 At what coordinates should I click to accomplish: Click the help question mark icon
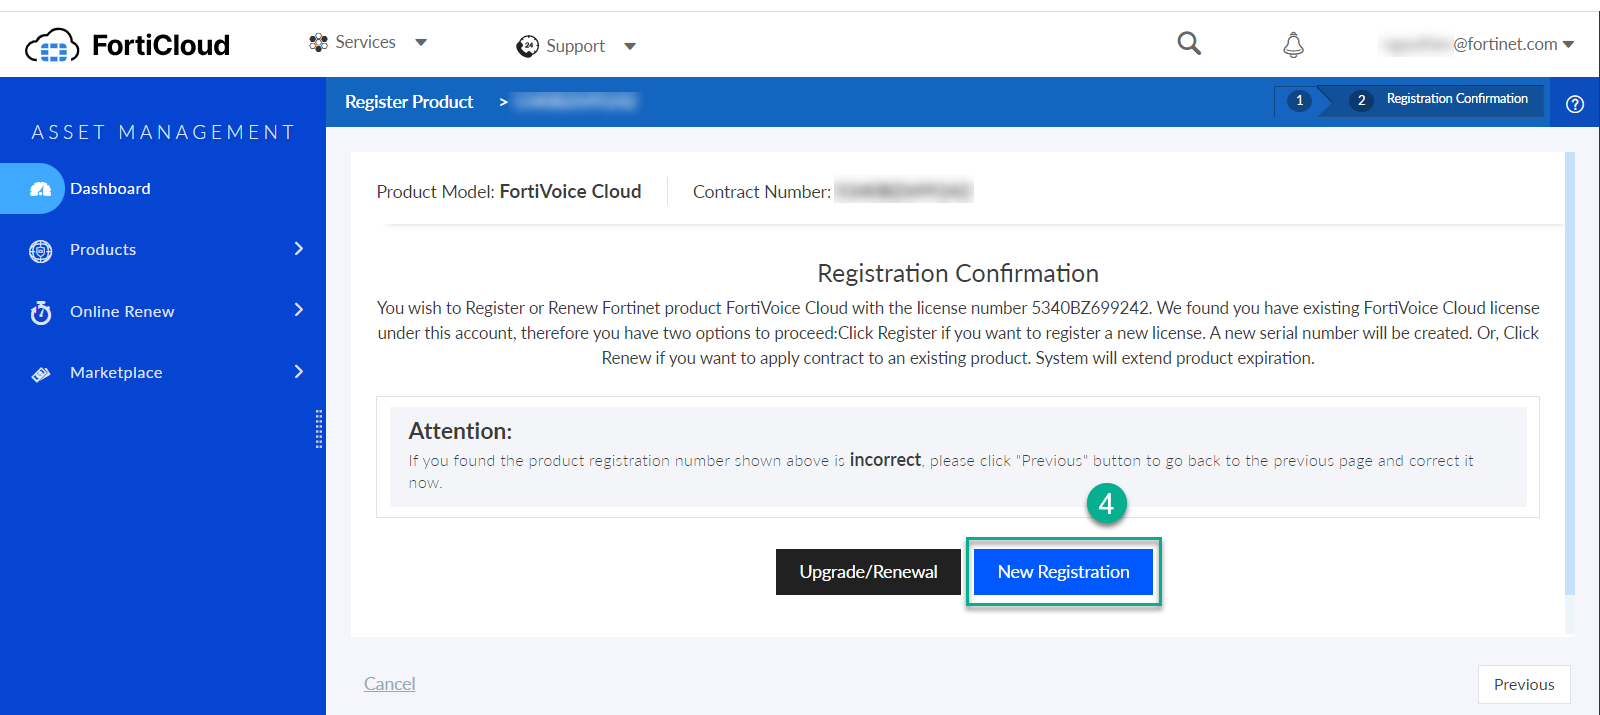[1575, 104]
